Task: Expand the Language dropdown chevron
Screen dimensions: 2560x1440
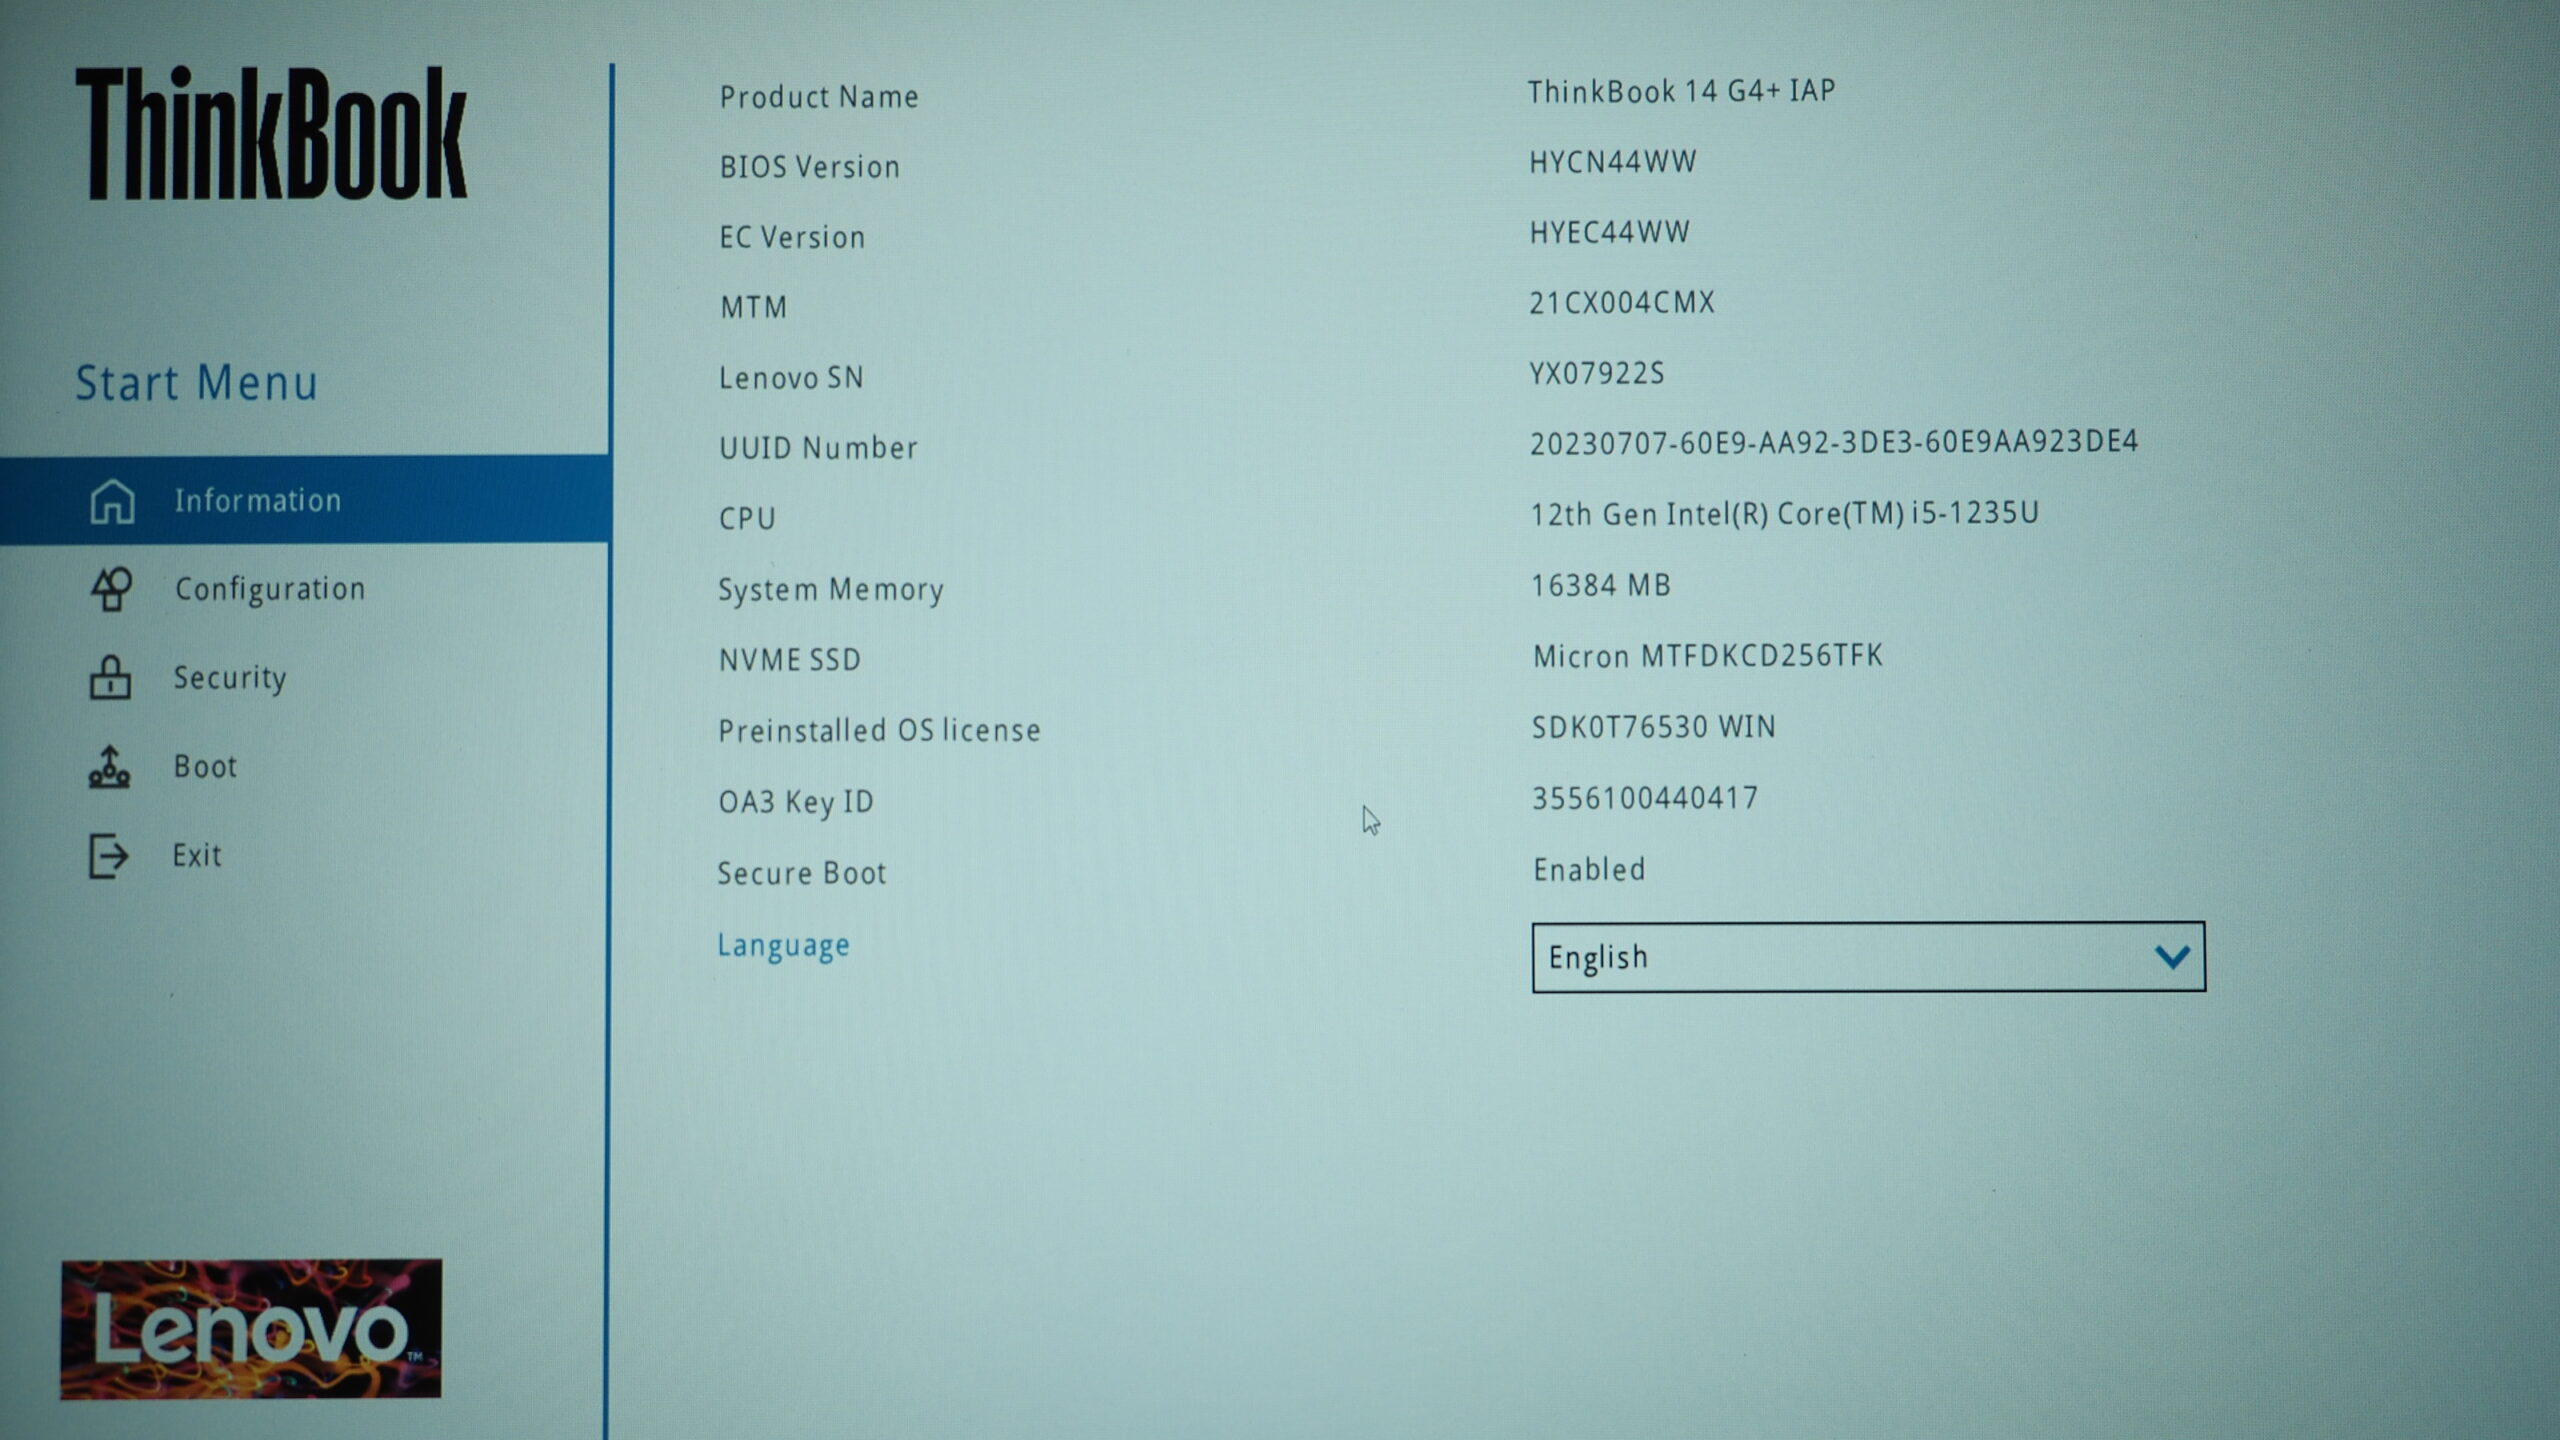Action: click(2171, 957)
